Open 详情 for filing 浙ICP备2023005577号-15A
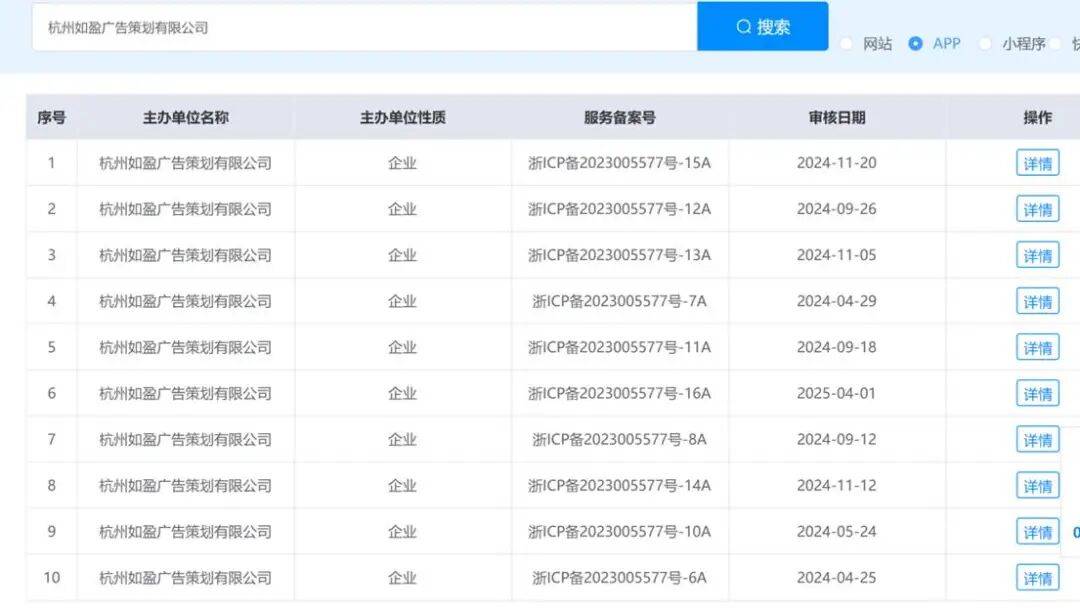Screen dimensions: 1080x614 point(1037,163)
